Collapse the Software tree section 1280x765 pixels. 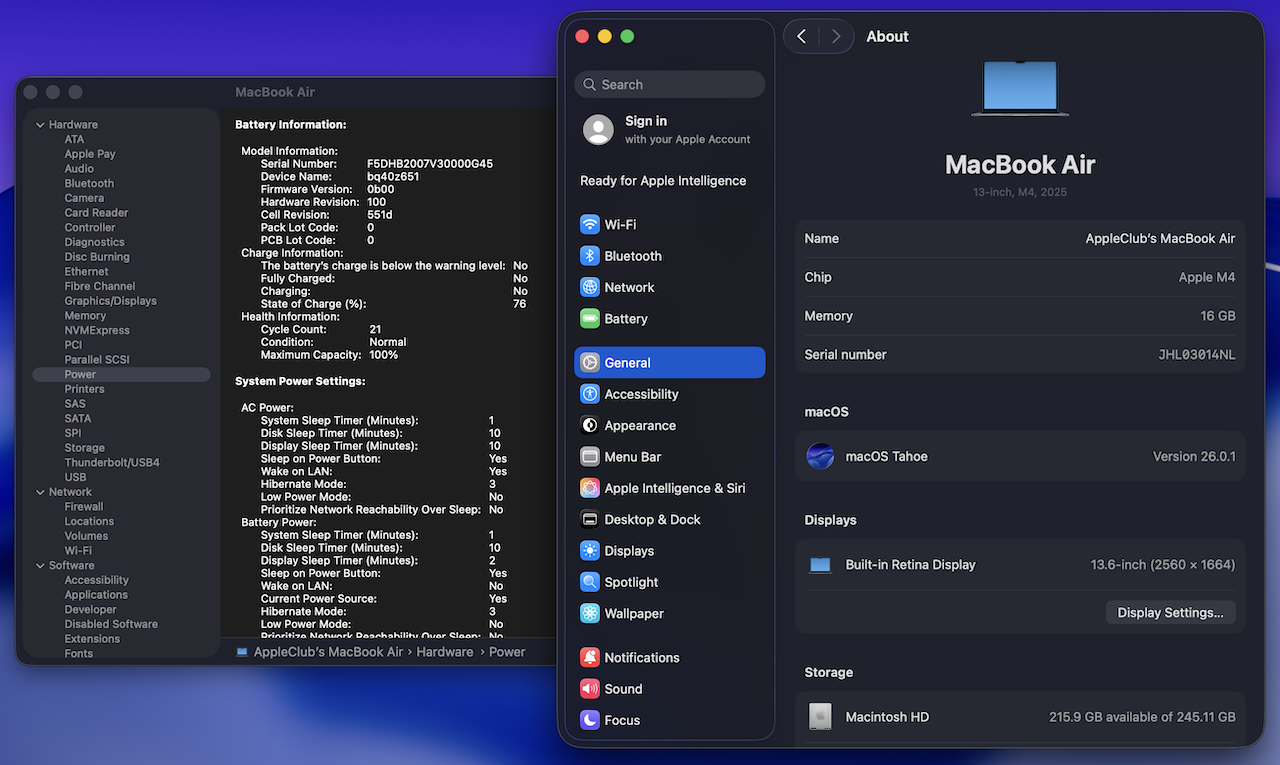tap(40, 566)
